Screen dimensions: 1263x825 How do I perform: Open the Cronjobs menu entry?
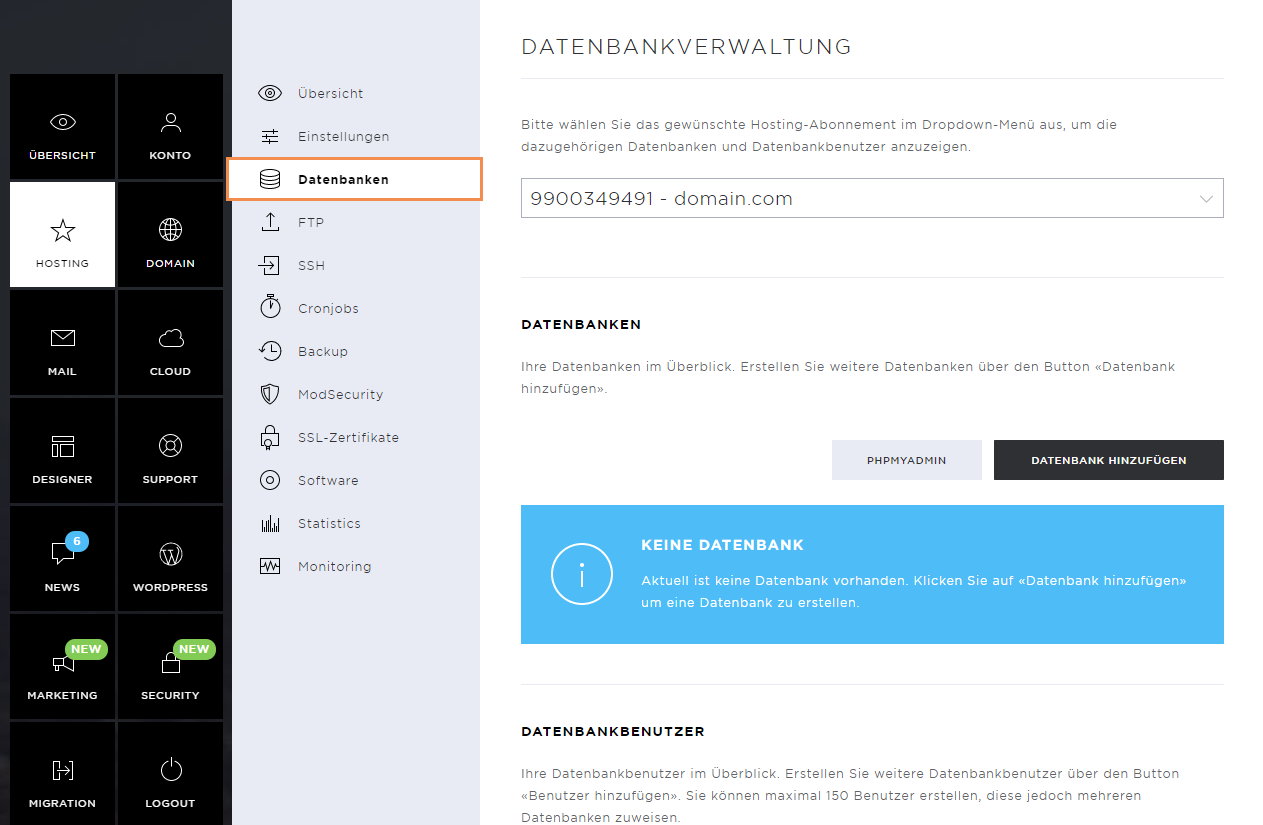pyautogui.click(x=328, y=308)
